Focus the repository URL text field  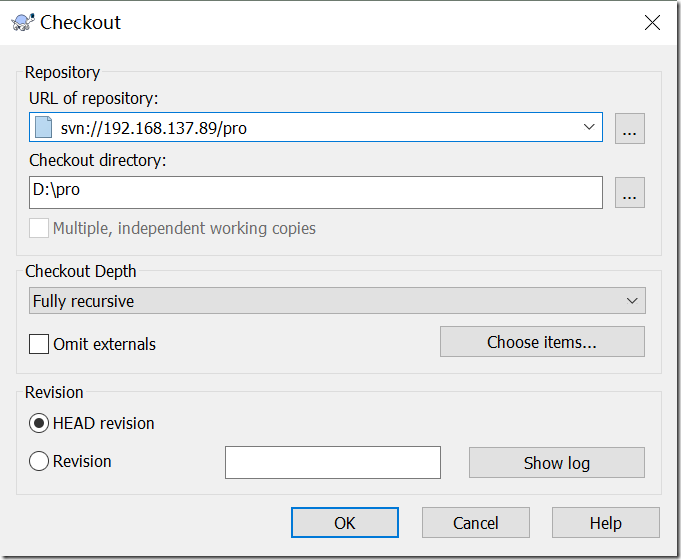(x=316, y=127)
